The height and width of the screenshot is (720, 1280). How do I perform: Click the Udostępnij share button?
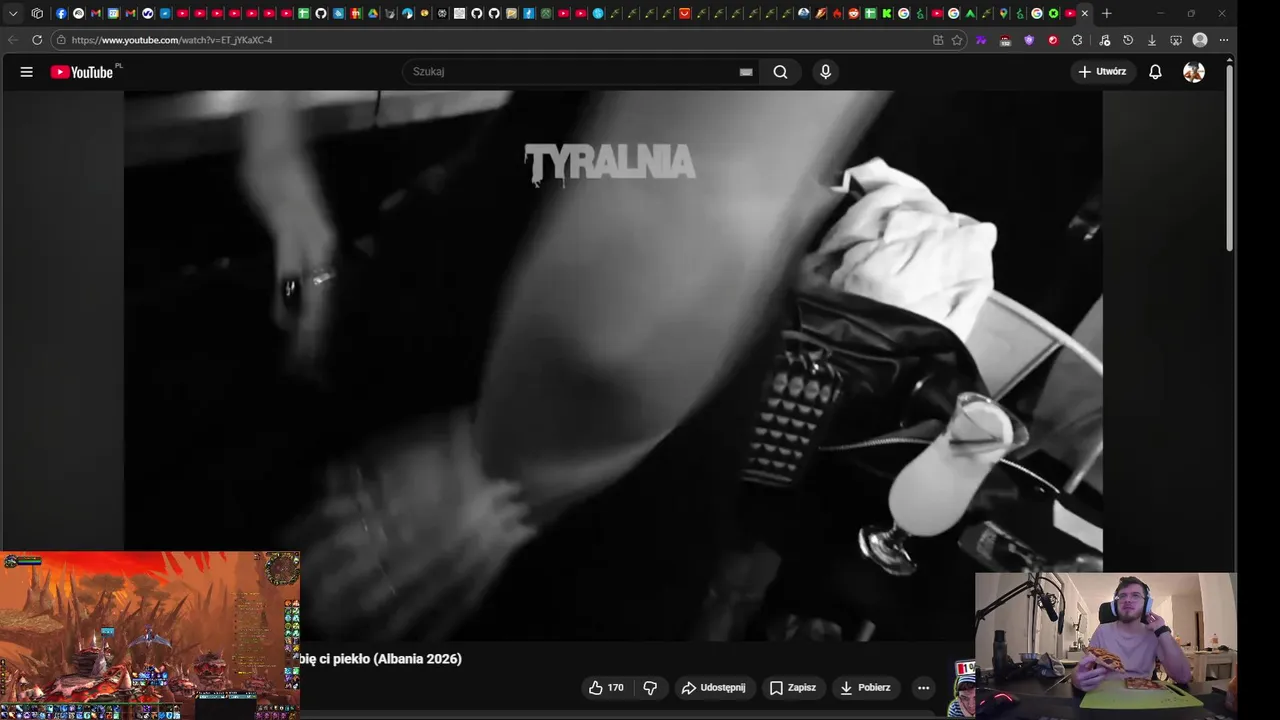(714, 688)
